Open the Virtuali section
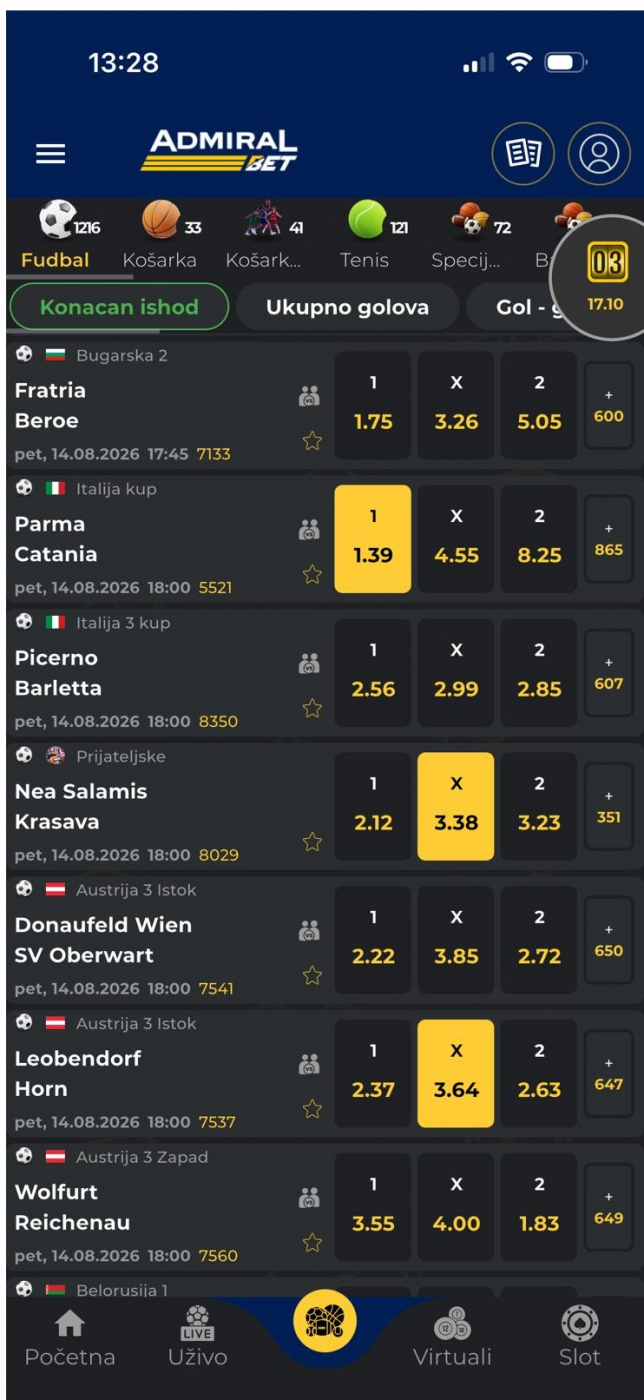This screenshot has height=1400, width=644. click(x=452, y=1336)
